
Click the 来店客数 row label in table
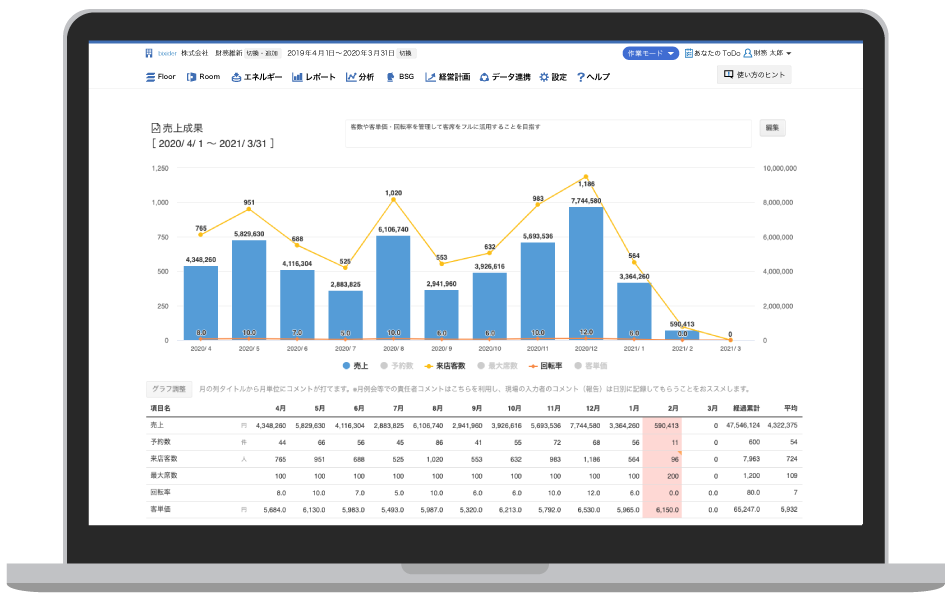tap(164, 459)
